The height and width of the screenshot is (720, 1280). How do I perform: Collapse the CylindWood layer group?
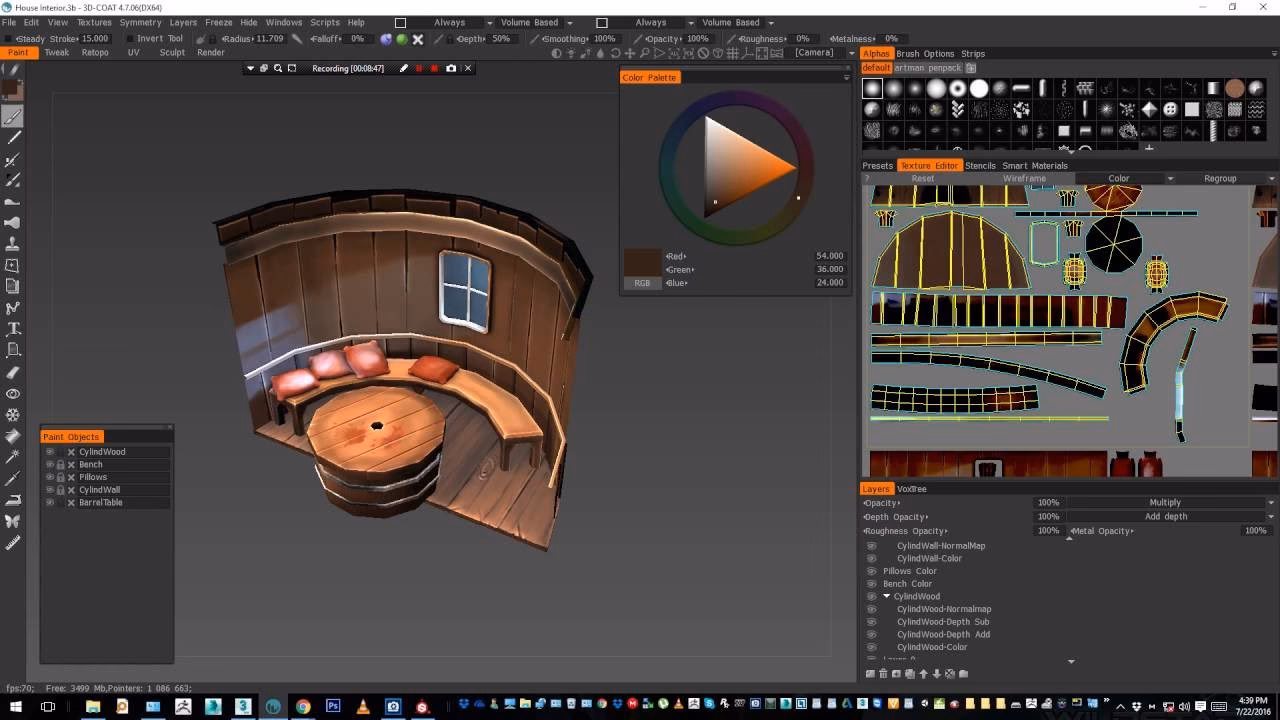[x=886, y=596]
